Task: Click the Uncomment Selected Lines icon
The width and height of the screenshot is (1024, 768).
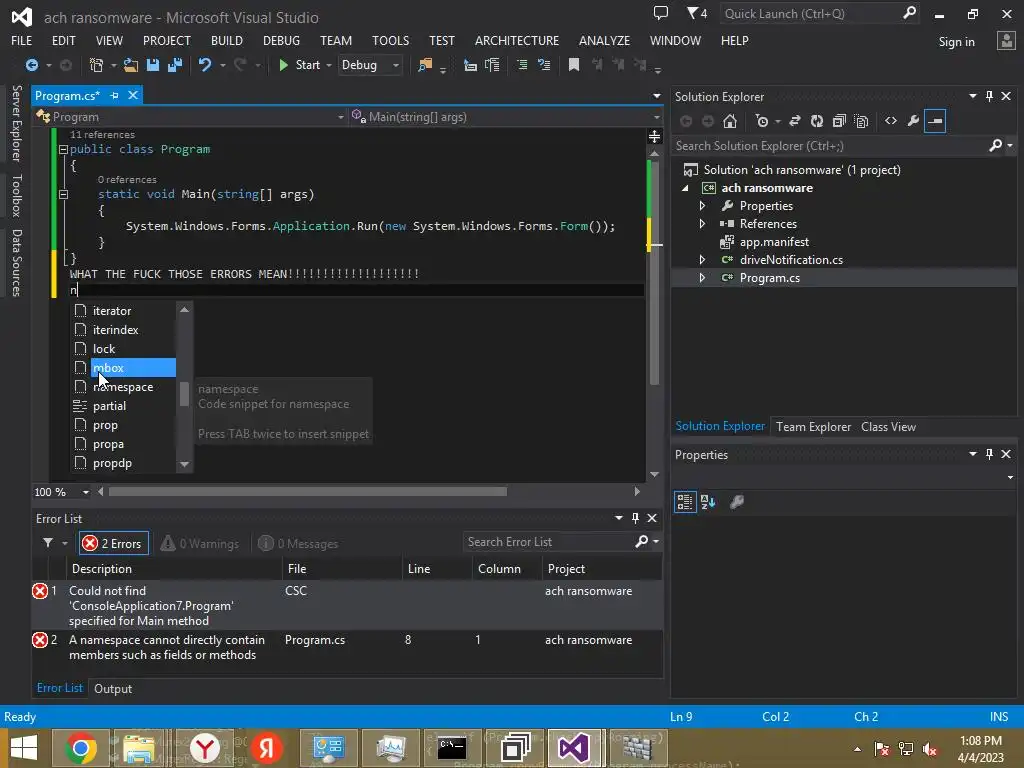Action: (x=544, y=65)
